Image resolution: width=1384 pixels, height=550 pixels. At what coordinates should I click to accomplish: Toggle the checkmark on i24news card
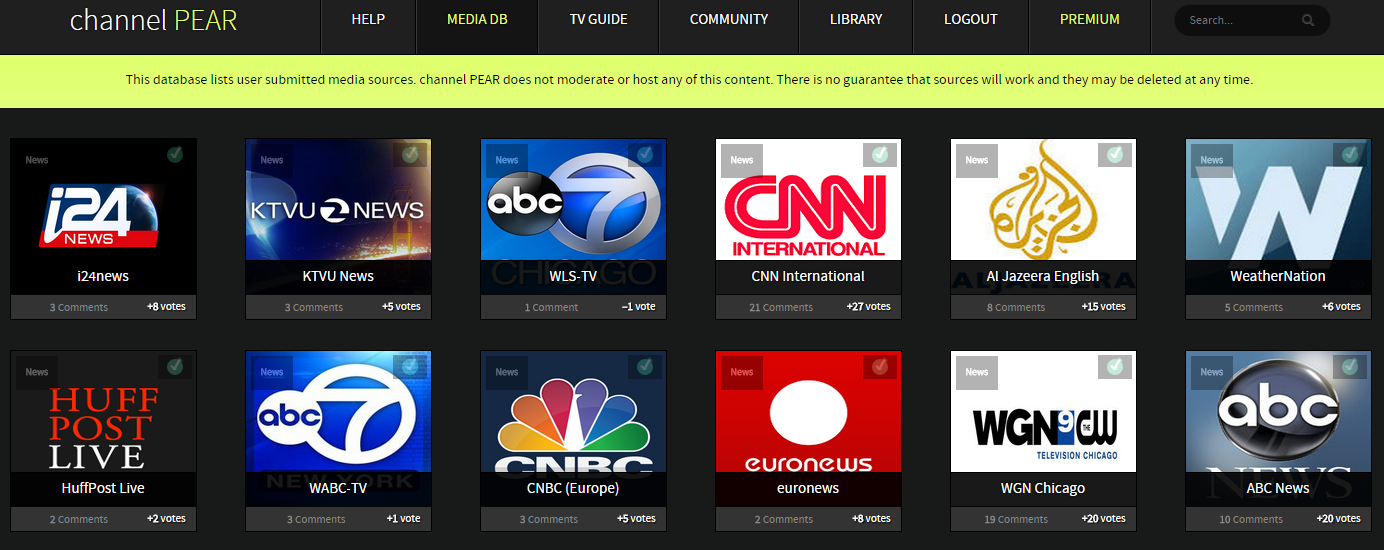(175, 155)
